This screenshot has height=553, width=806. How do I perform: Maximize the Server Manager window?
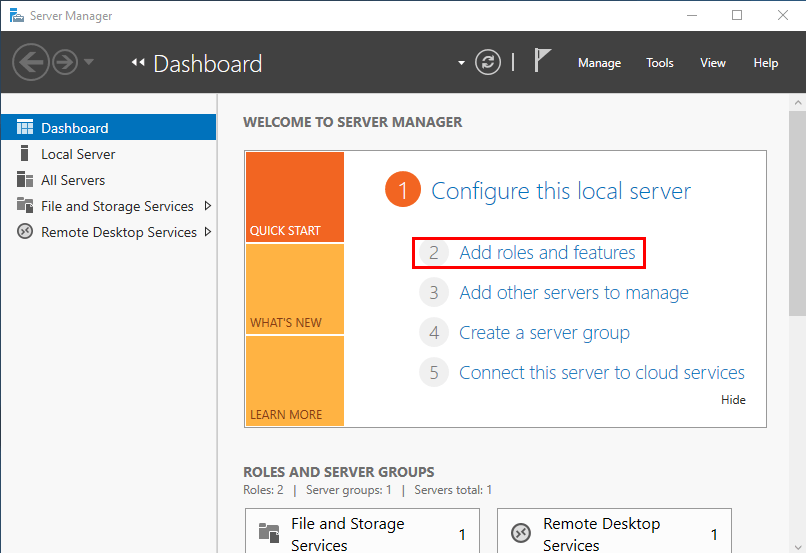[737, 15]
